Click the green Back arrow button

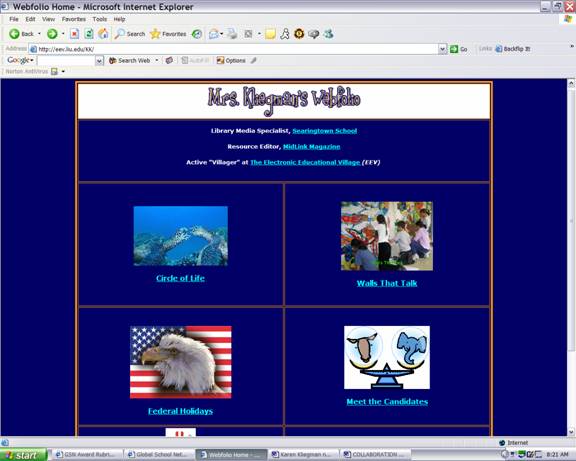(x=15, y=34)
